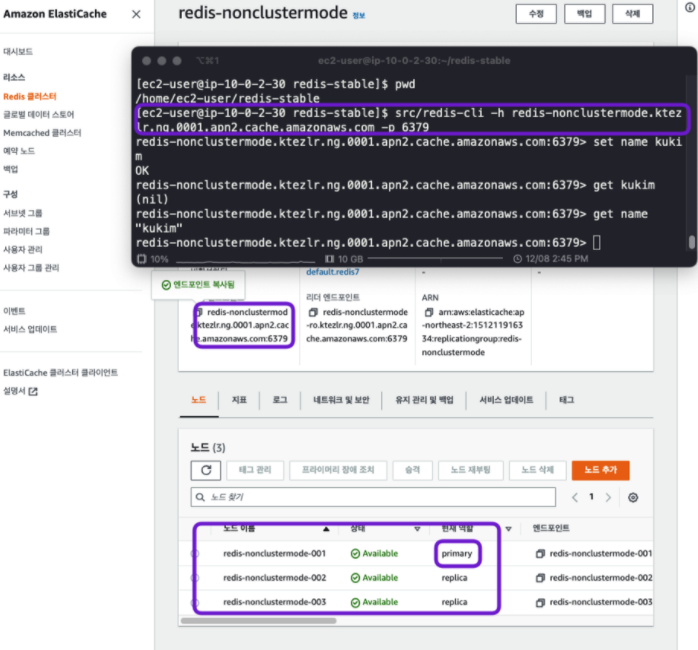Click the 승격 button
Screen dimensions: 698x650
click(412, 470)
